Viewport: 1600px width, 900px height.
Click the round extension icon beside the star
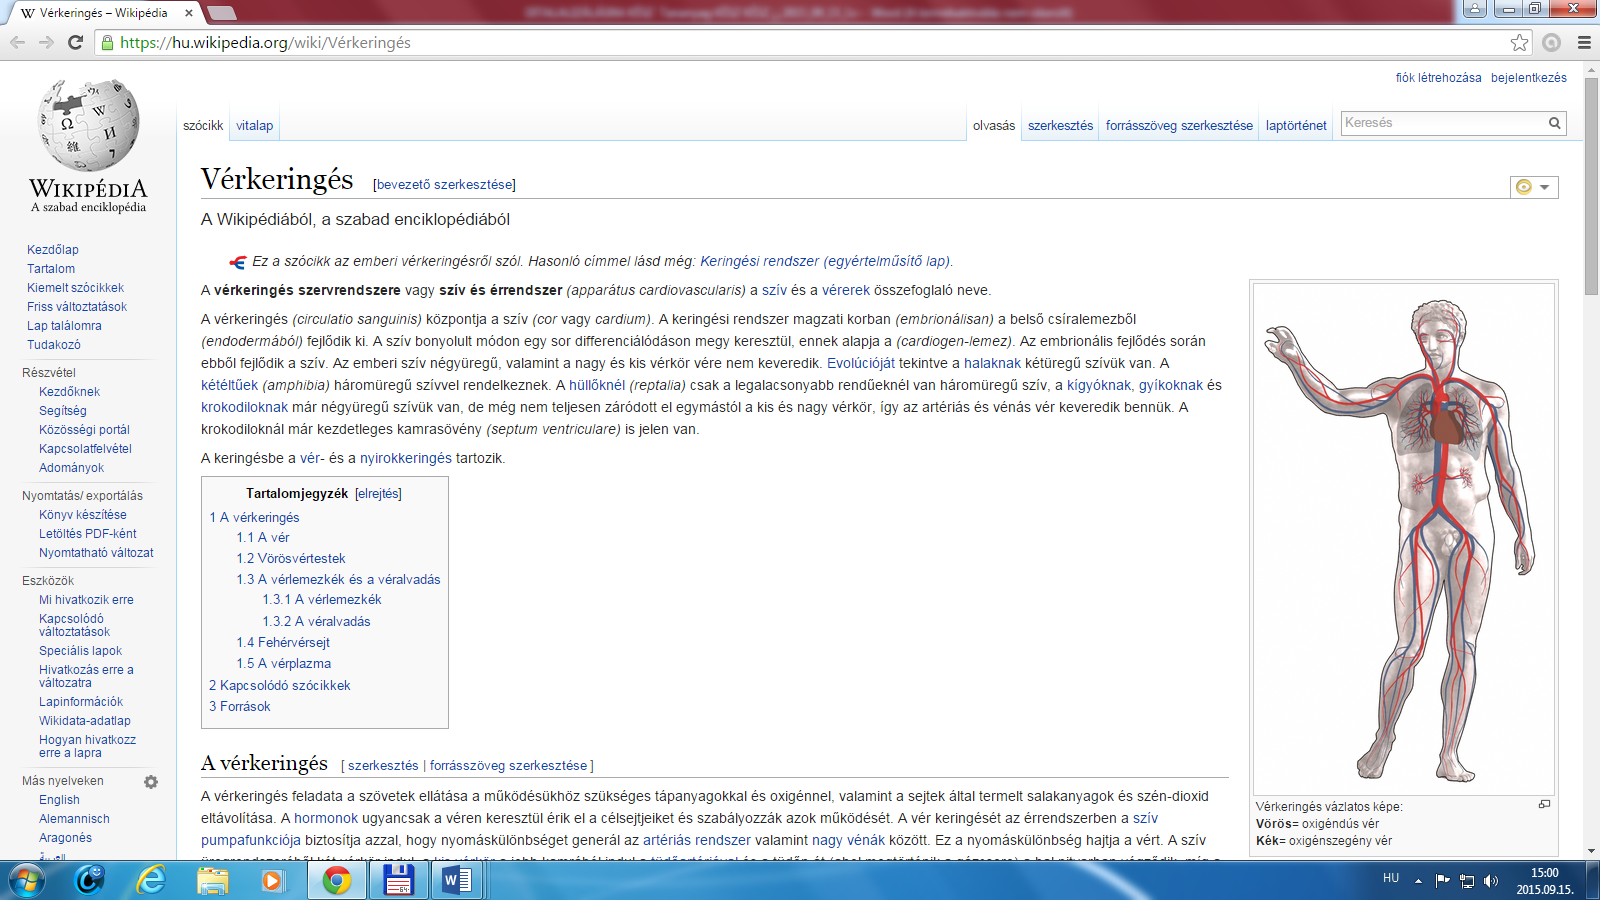[x=1552, y=42]
